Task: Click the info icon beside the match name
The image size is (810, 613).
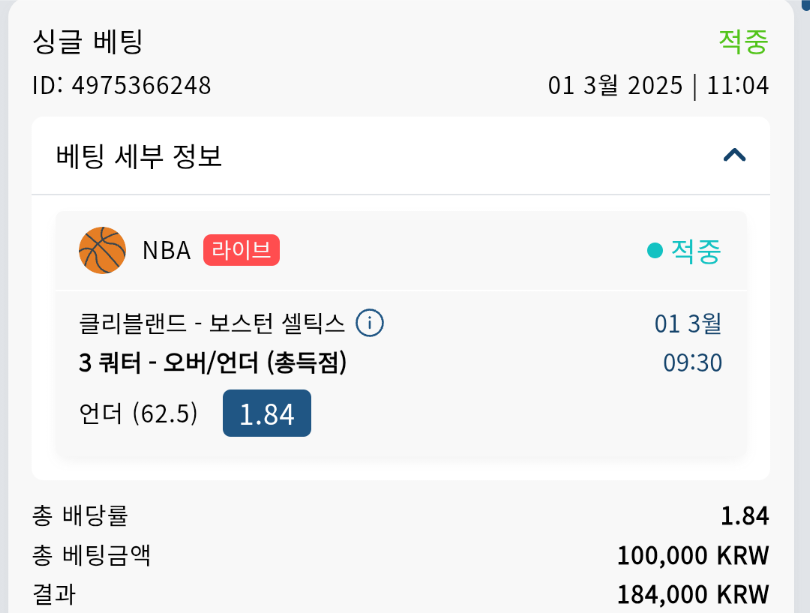Action: [370, 323]
